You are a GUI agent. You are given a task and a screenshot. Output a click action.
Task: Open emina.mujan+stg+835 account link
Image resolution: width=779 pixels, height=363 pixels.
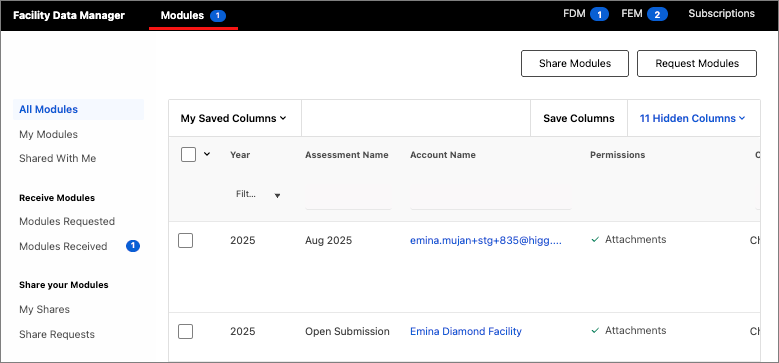pos(486,240)
